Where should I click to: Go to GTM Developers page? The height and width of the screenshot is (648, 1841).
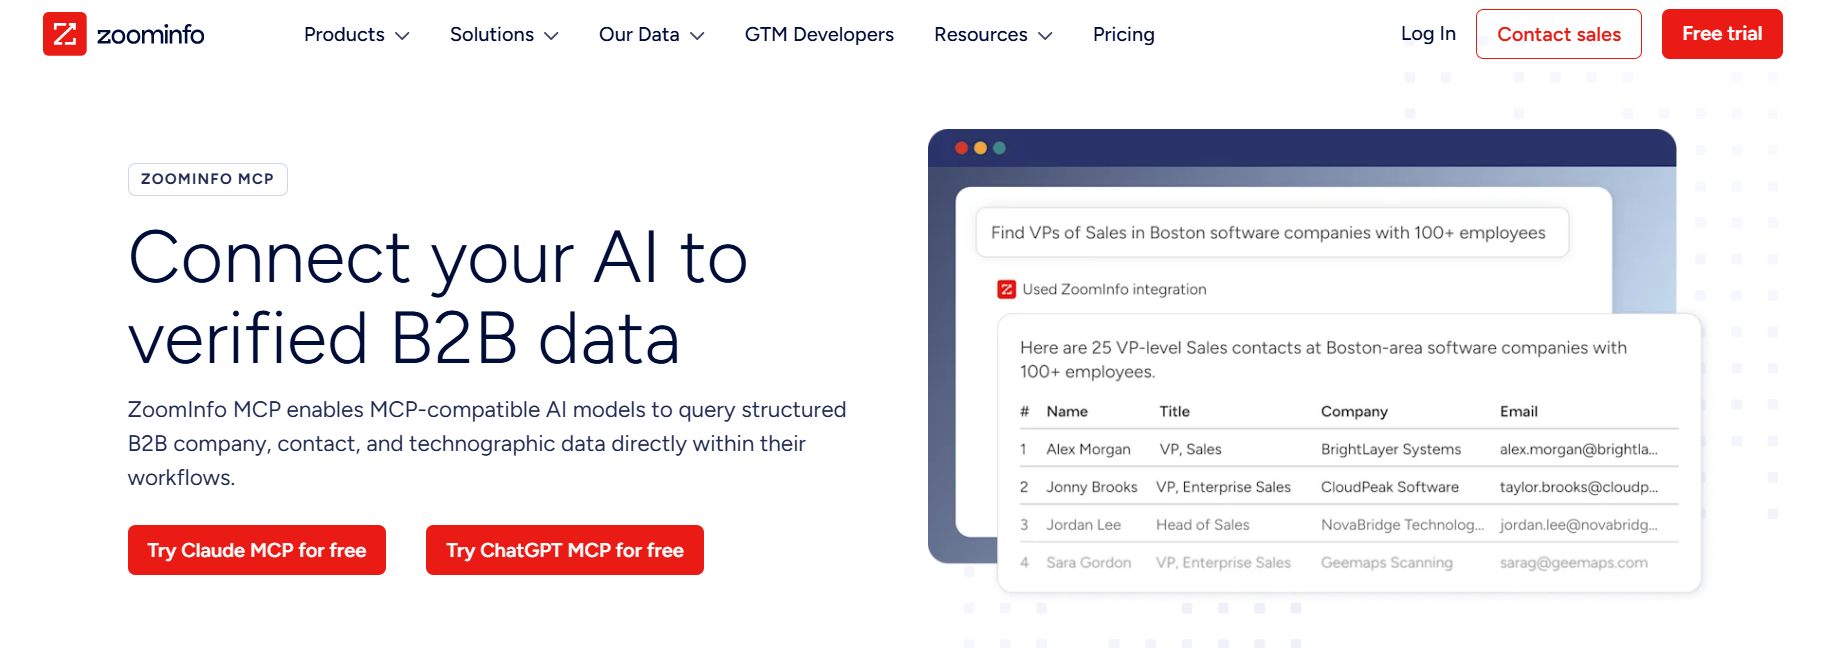point(819,34)
